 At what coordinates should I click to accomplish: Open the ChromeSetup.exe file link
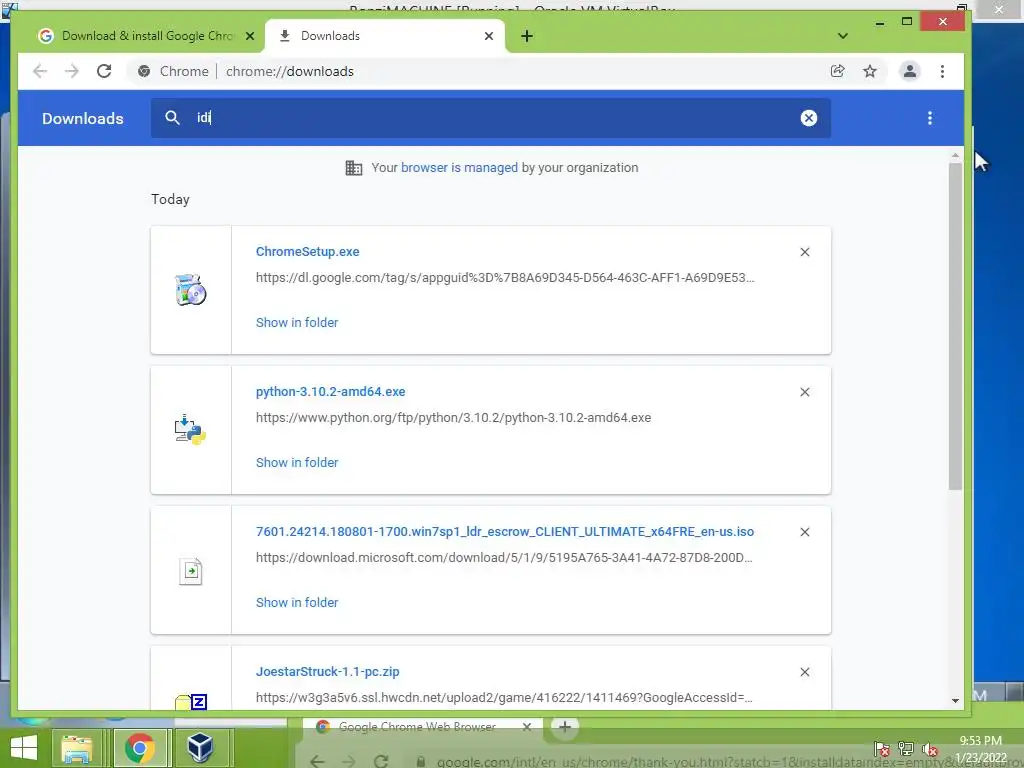[x=308, y=251]
